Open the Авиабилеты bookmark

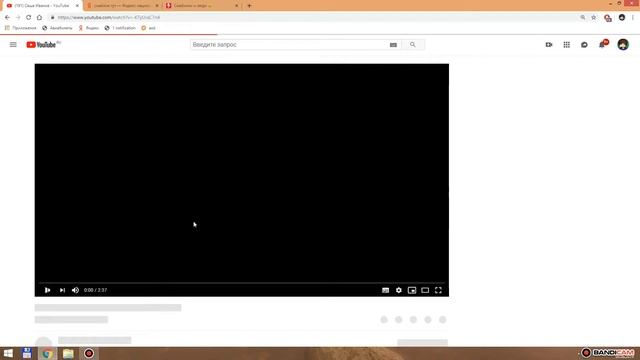click(x=57, y=28)
